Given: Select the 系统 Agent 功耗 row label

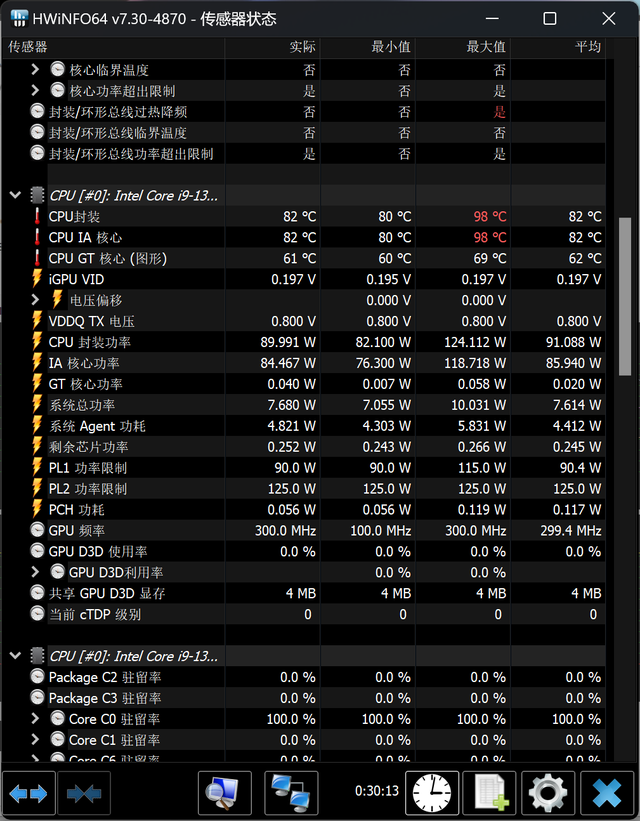Looking at the screenshot, I should 97,426.
